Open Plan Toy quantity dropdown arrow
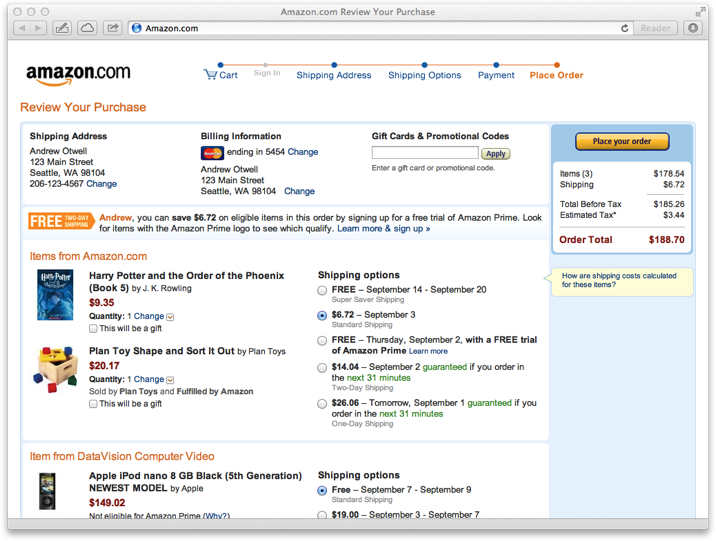This screenshot has height=541, width=716. tap(170, 380)
